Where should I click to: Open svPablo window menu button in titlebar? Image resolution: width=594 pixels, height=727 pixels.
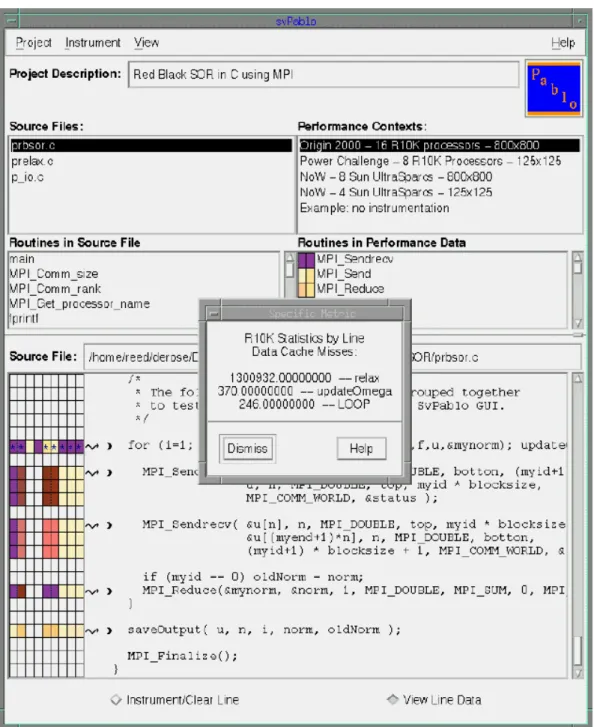[x=12, y=21]
